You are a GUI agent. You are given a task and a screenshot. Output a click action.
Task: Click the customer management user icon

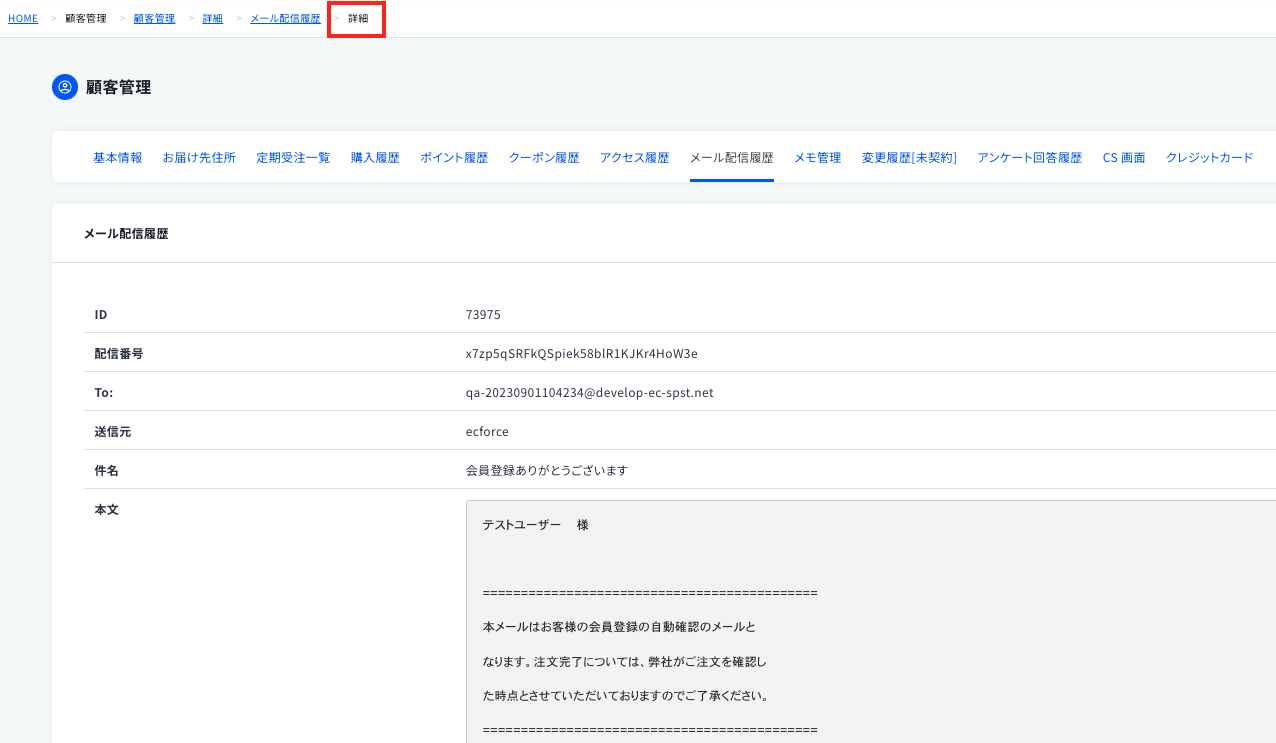point(65,87)
